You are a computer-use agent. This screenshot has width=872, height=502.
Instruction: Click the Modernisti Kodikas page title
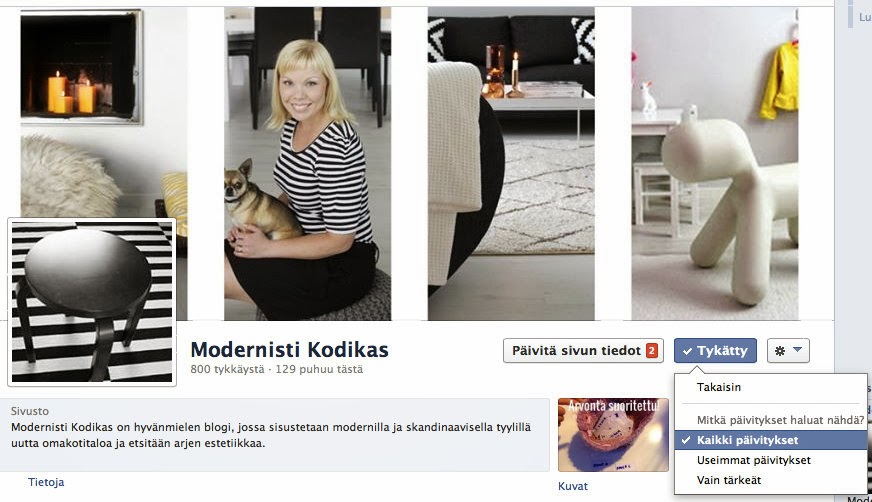(x=289, y=350)
